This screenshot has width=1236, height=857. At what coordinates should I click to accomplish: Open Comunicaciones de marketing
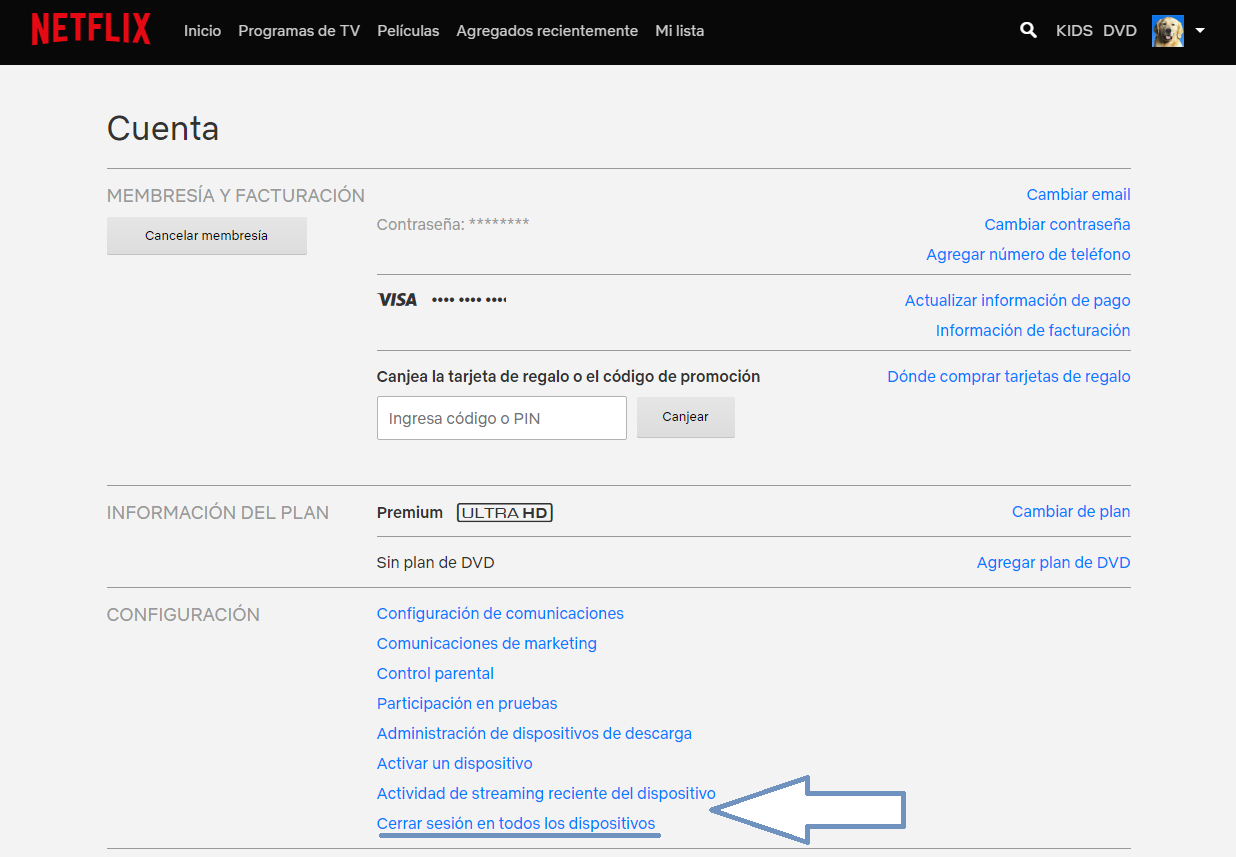click(x=487, y=644)
